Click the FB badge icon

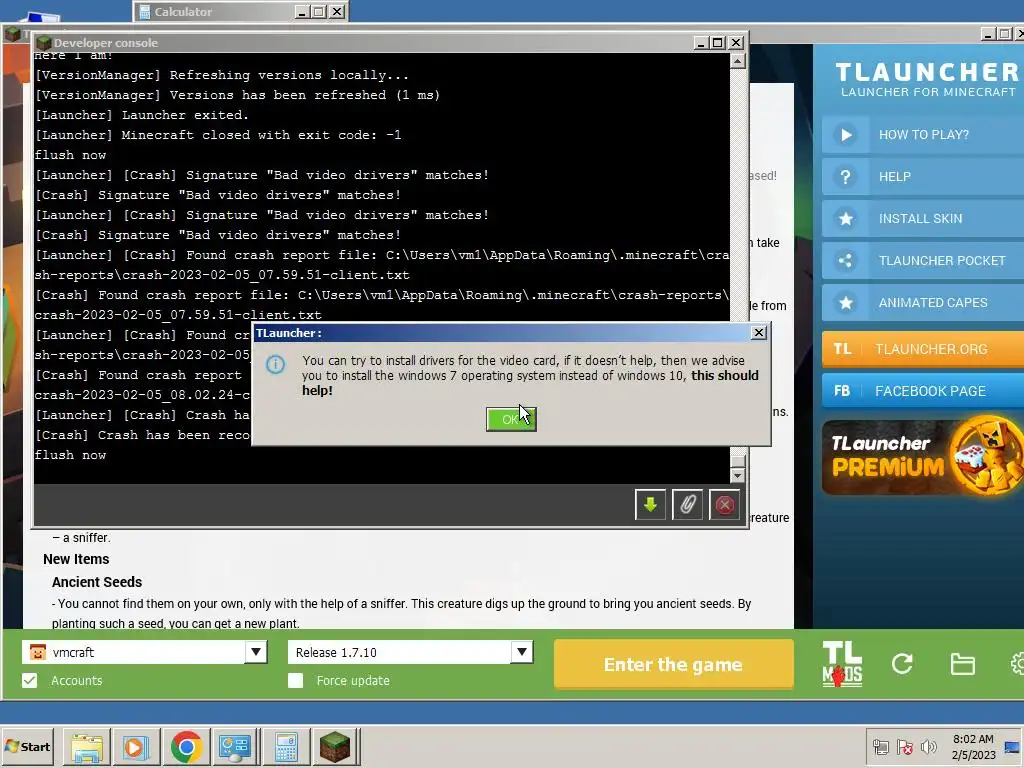[x=842, y=391]
